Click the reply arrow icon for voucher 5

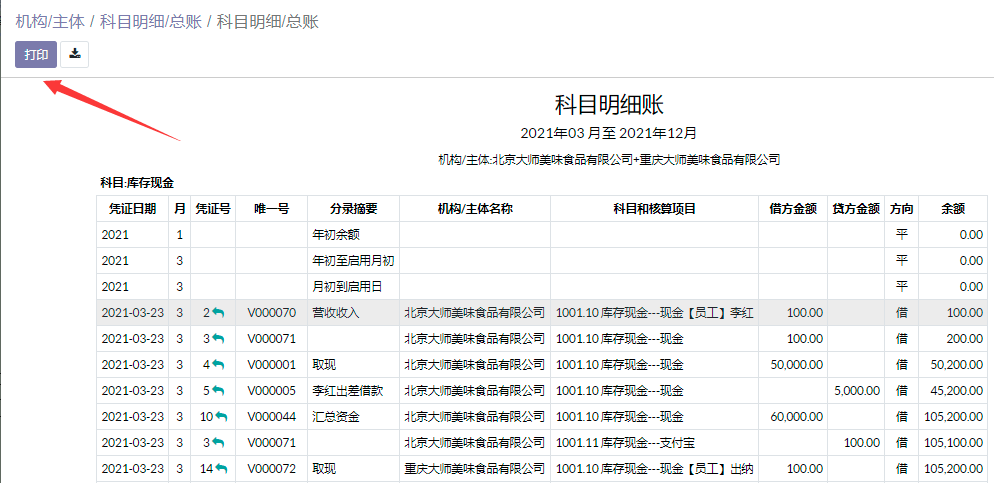[218, 390]
